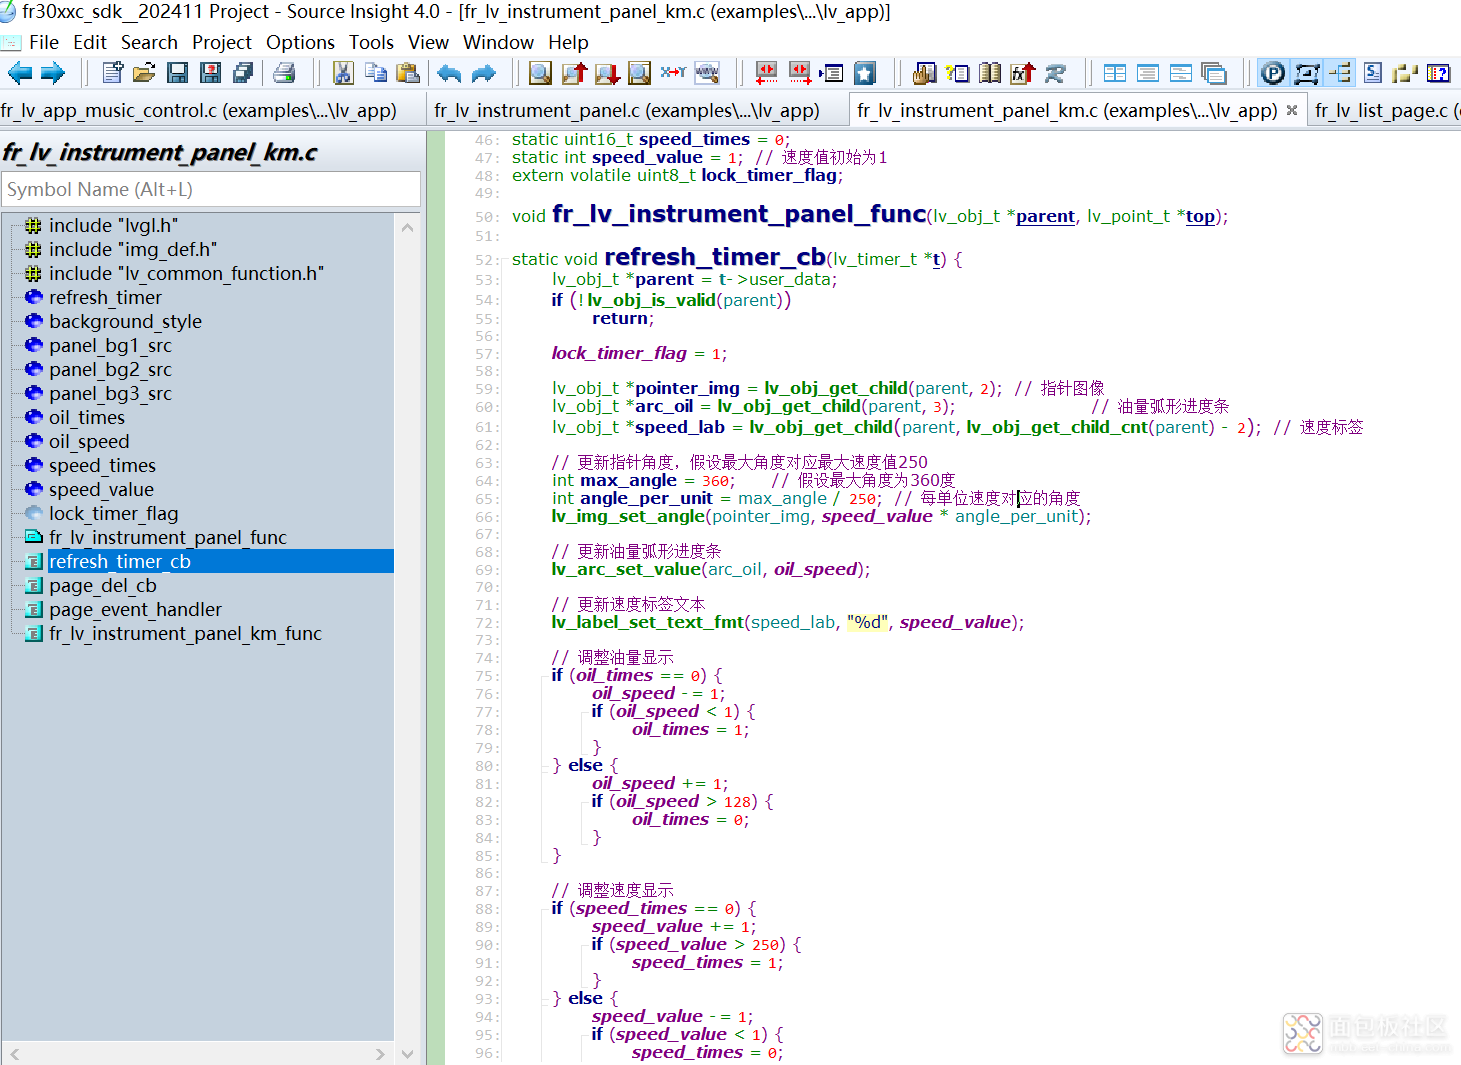Select fr_lv_instrument_panel_km_func in symbol list
The height and width of the screenshot is (1065, 1461).
(x=185, y=633)
